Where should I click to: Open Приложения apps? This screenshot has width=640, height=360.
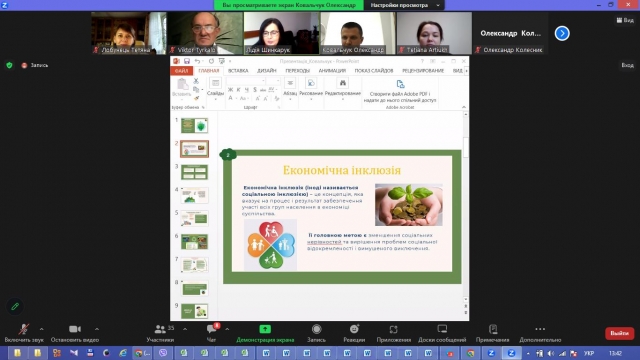(393, 333)
